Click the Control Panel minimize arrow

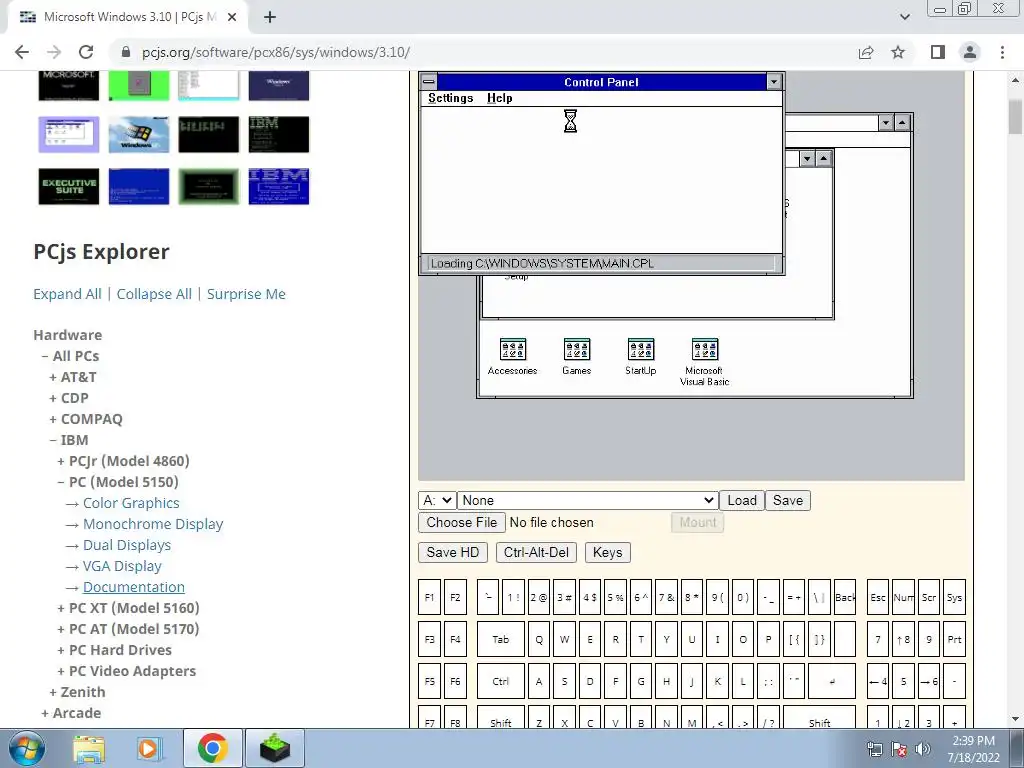(774, 82)
